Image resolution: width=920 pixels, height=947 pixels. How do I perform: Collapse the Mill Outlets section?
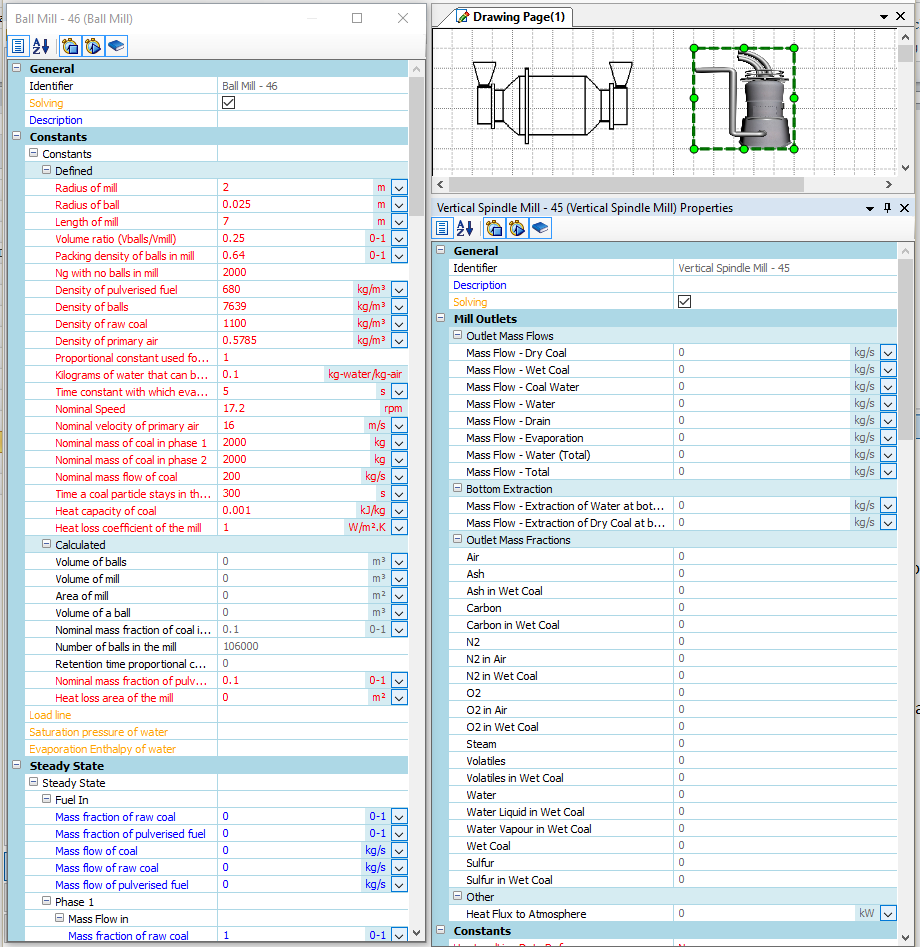[x=442, y=319]
